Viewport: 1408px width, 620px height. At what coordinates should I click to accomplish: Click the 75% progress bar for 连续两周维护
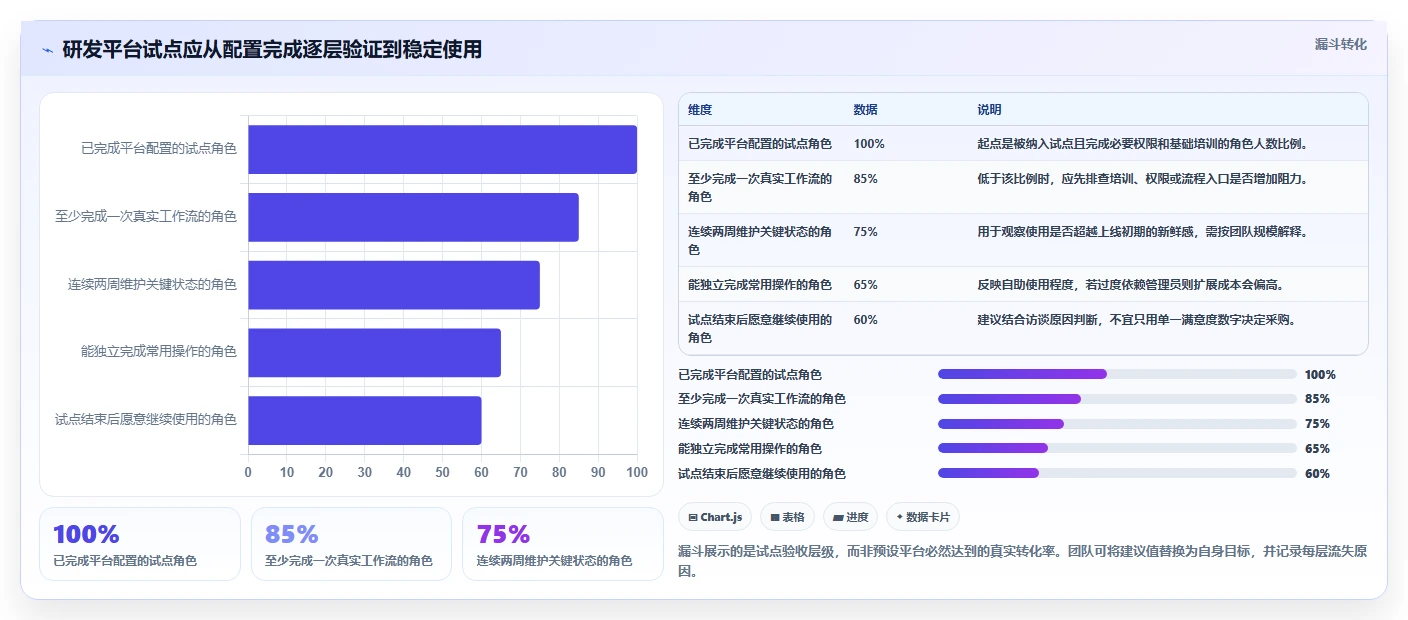(1117, 424)
